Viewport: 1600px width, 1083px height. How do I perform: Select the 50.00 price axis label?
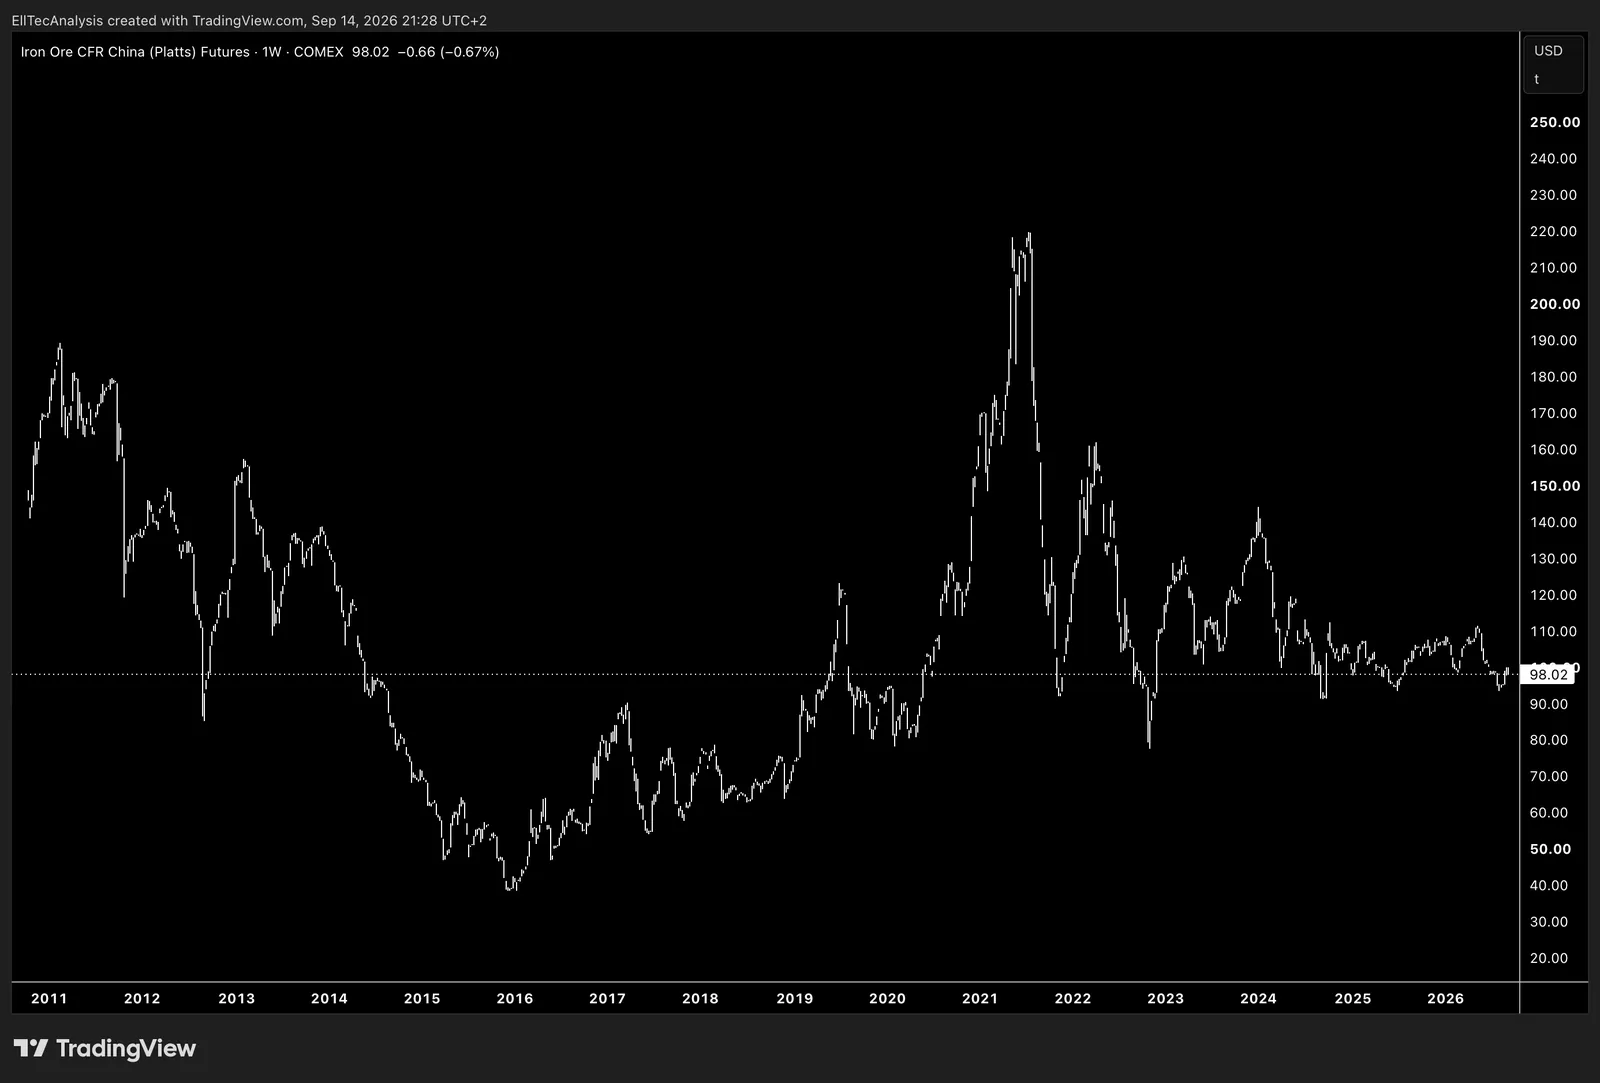(x=1551, y=849)
